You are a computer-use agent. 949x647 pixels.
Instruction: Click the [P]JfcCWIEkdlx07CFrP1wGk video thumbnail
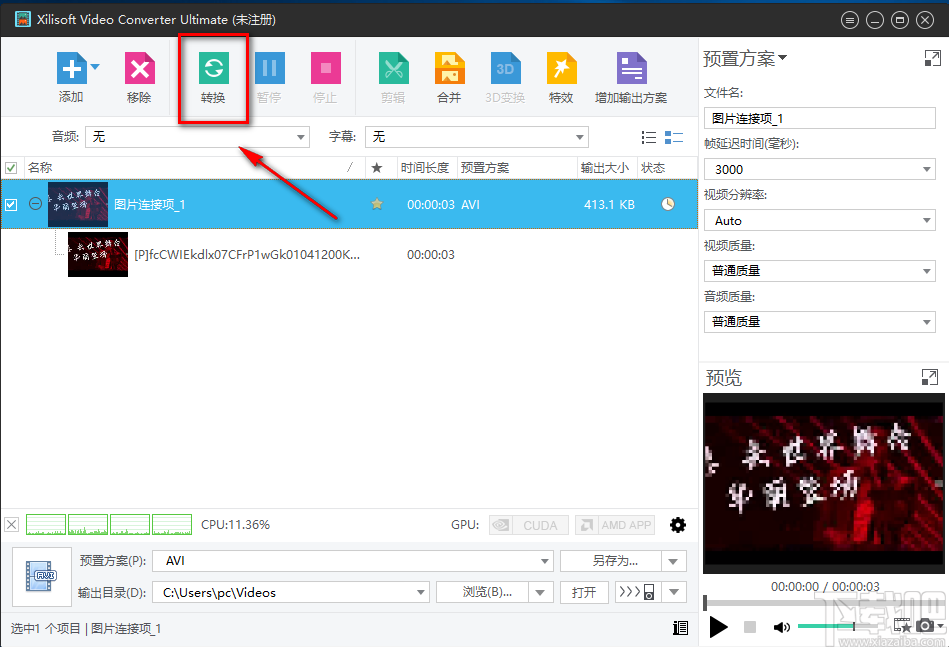pos(97,254)
